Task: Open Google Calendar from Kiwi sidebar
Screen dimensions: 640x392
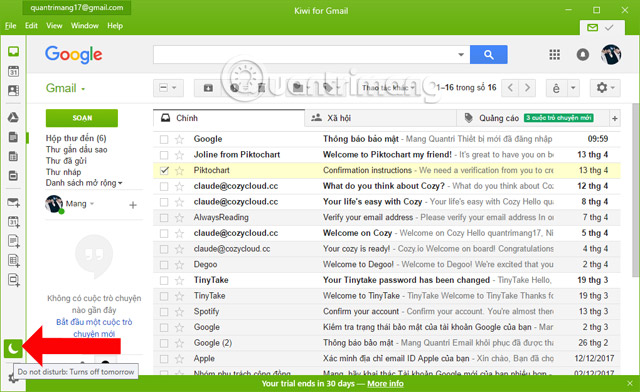Action: [x=13, y=71]
